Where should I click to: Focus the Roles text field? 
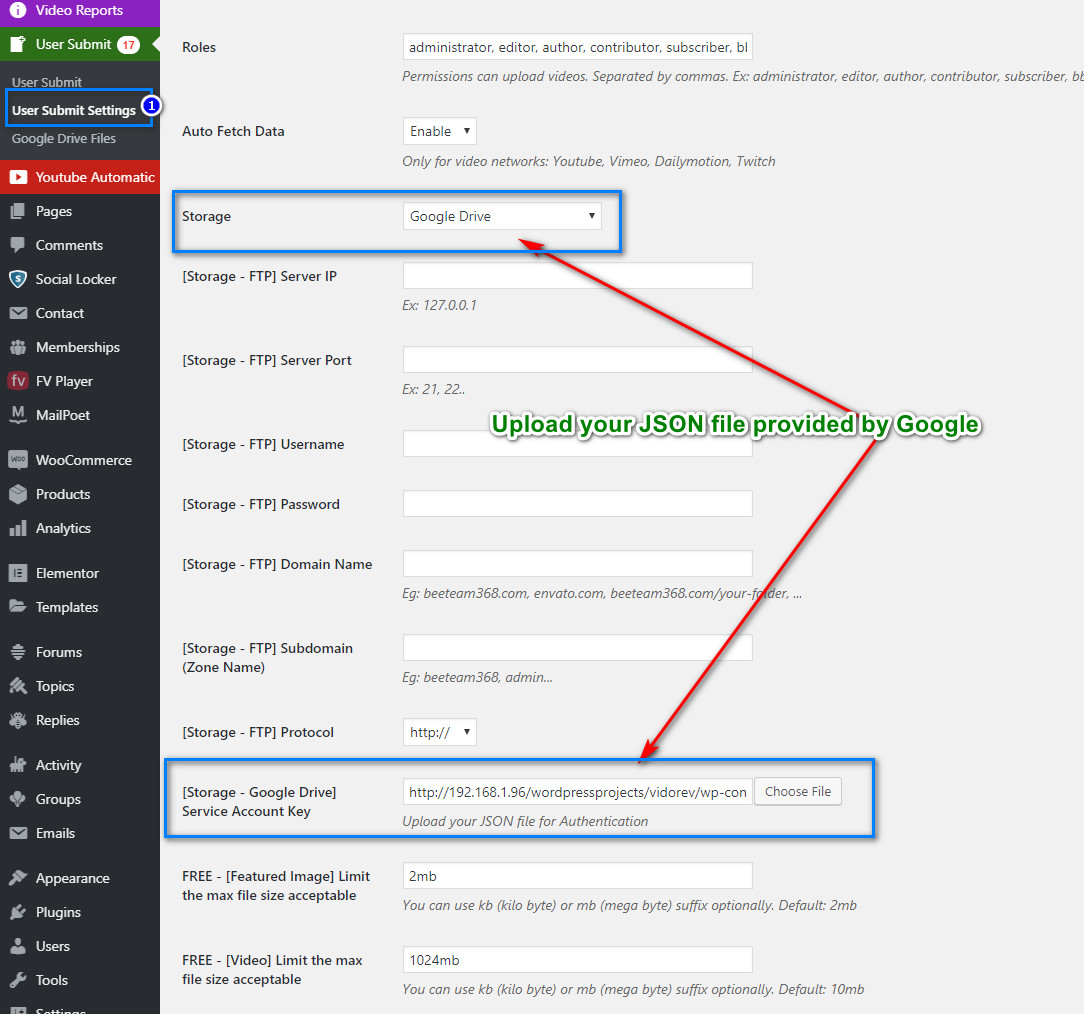pos(577,47)
